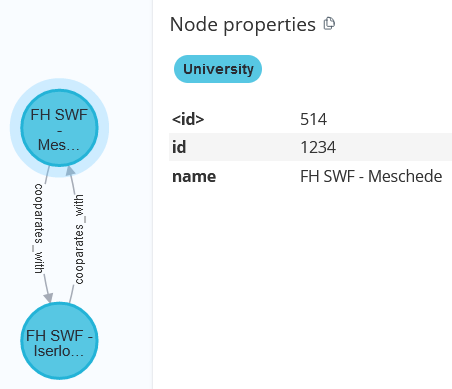Click the name value FH SWF - Meschede
452x389 pixels.
(371, 176)
